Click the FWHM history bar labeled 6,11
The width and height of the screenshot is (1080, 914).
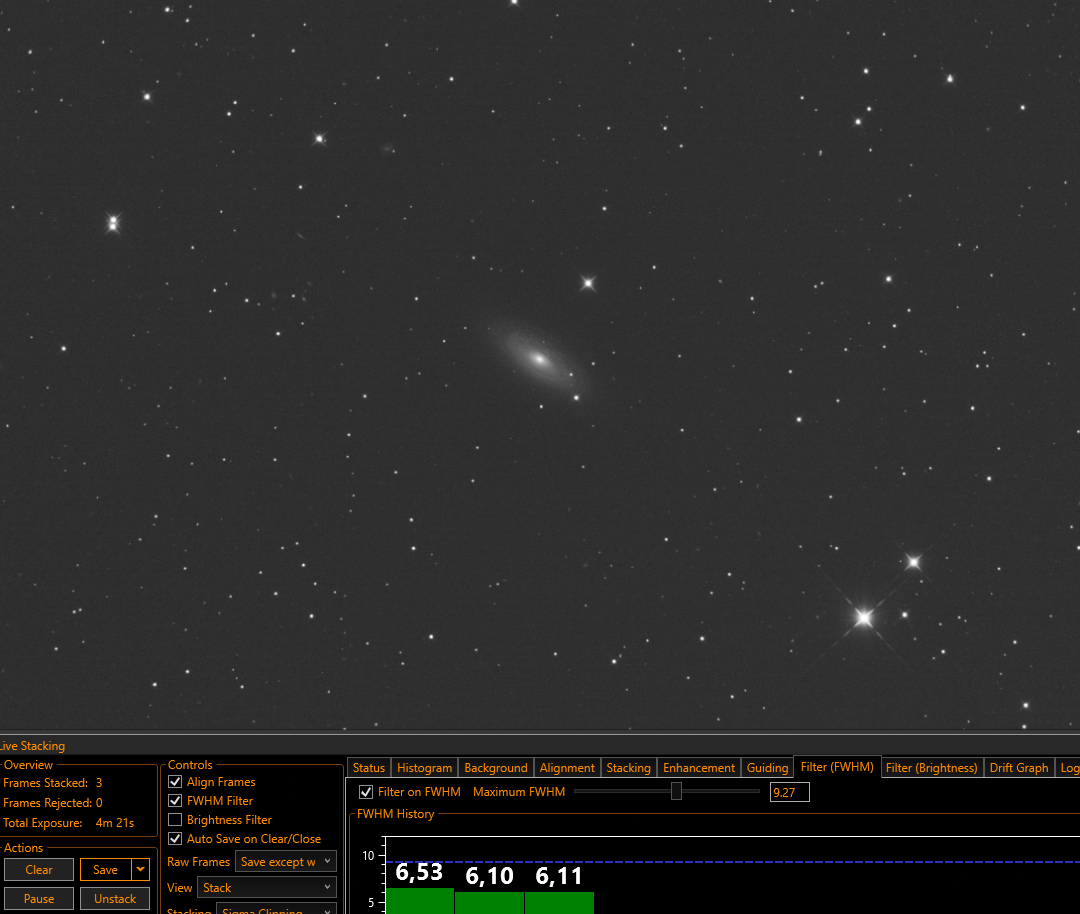(x=559, y=903)
